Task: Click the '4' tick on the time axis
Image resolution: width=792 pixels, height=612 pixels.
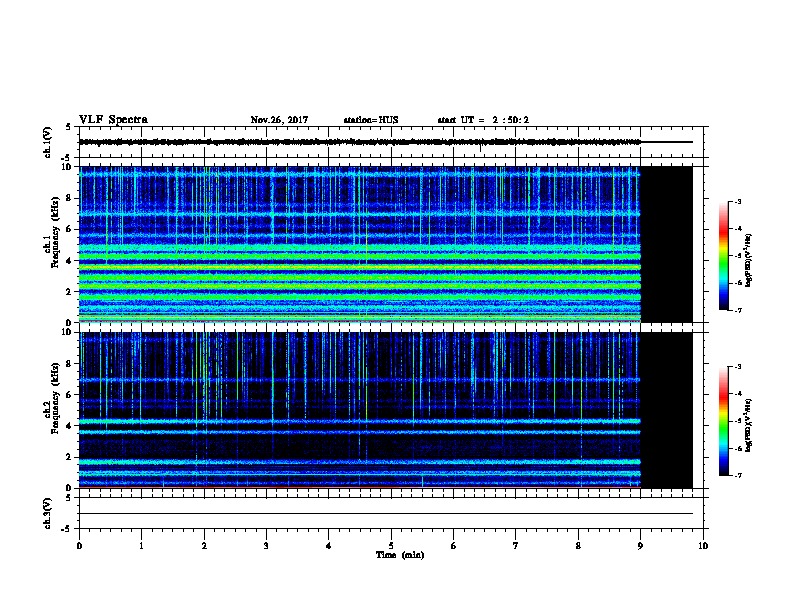Action: (329, 546)
